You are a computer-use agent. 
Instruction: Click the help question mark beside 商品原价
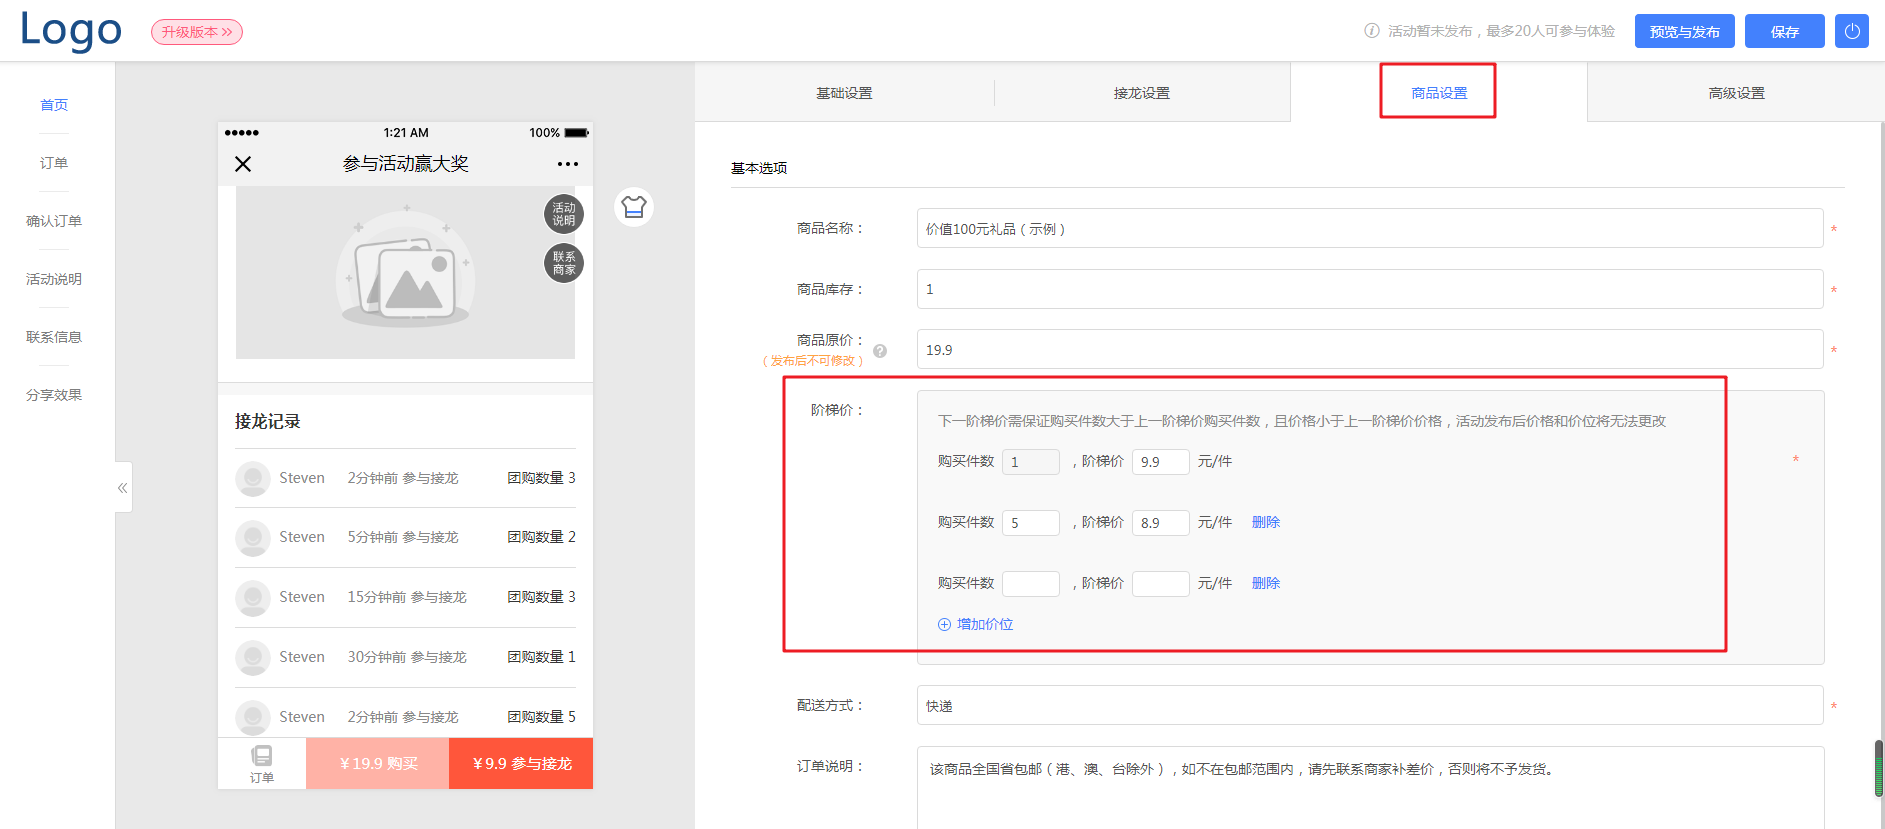[x=880, y=351]
